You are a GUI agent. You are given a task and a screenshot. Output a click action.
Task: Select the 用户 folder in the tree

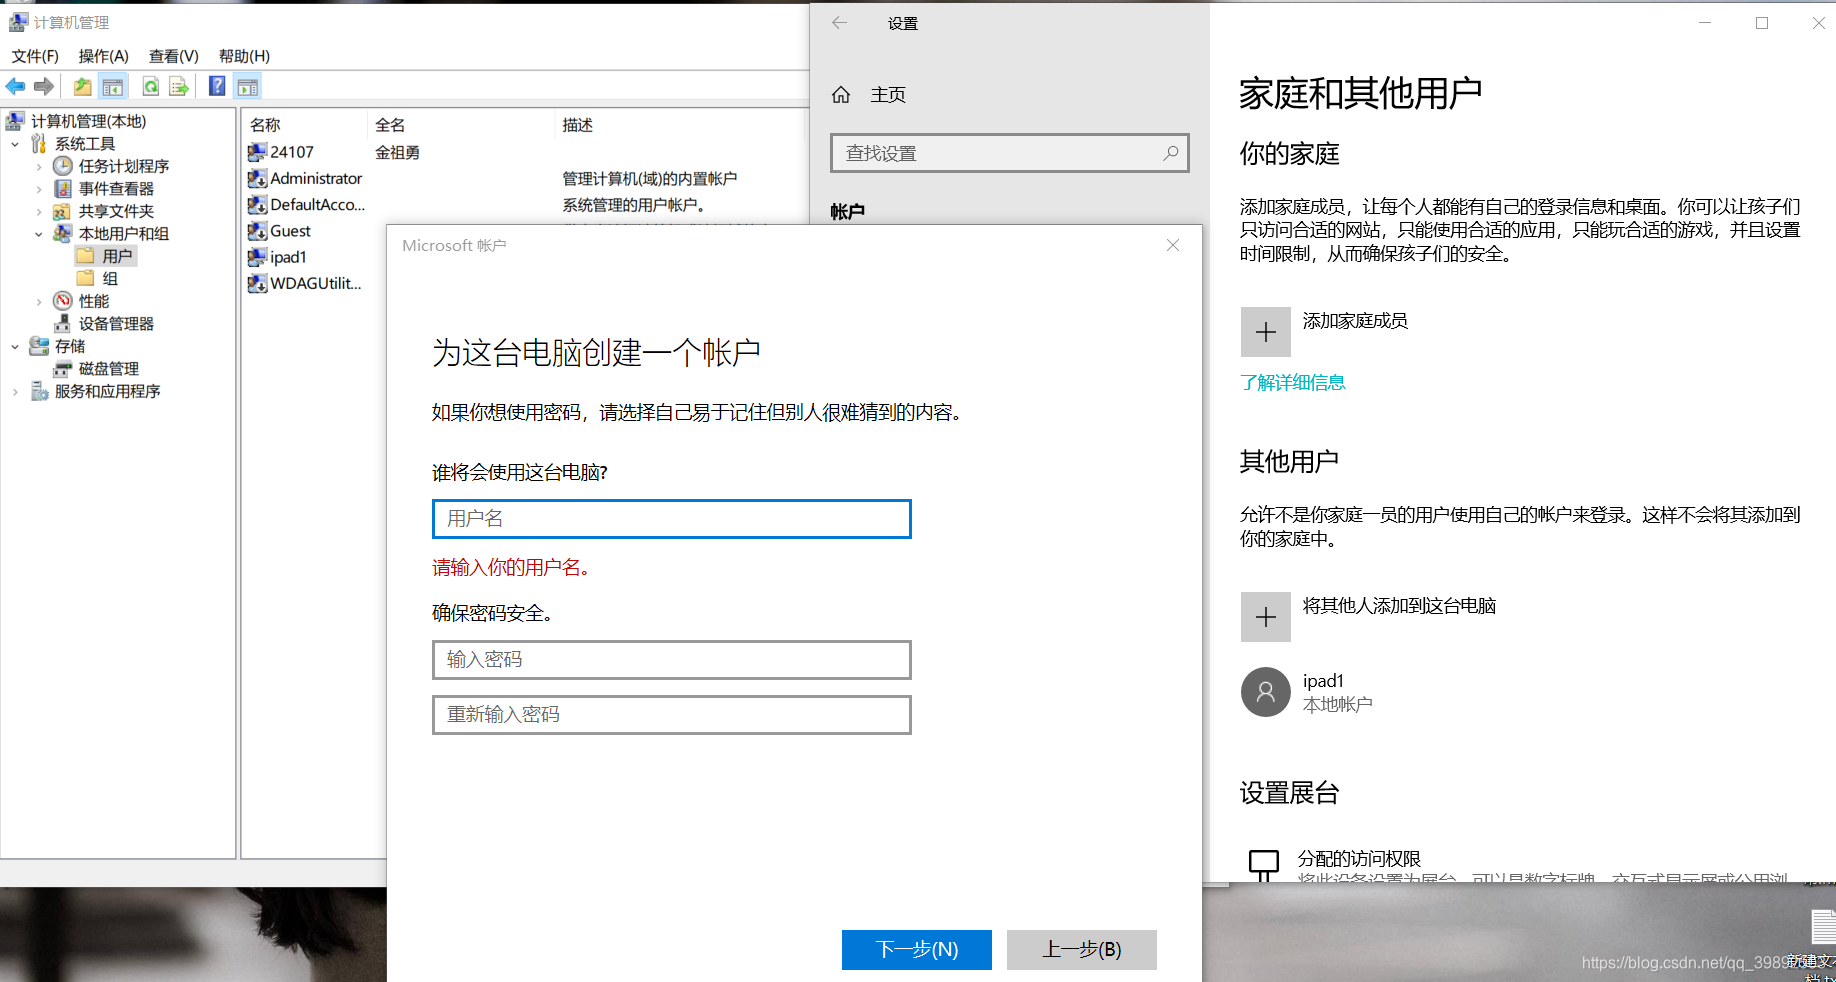(106, 256)
